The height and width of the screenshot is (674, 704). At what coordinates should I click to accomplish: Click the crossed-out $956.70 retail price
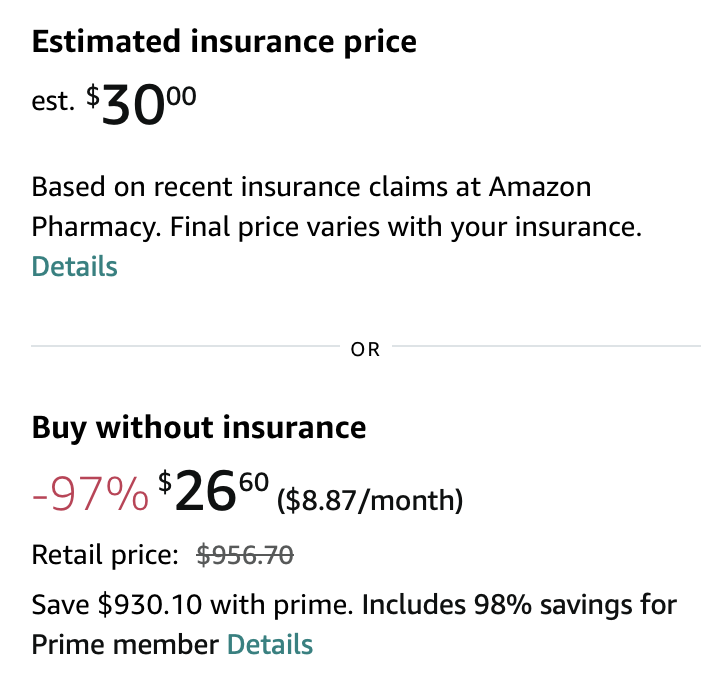click(245, 555)
